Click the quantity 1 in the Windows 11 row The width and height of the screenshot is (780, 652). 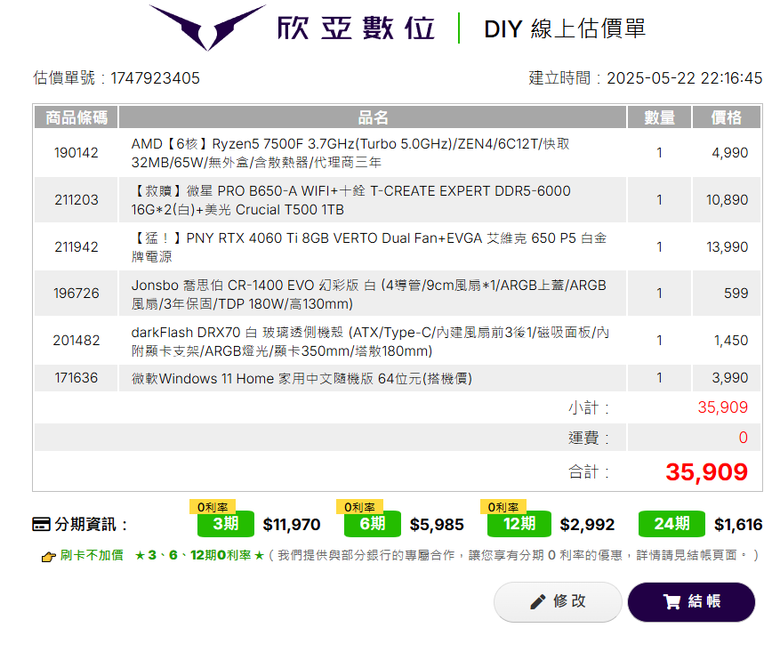coord(659,378)
